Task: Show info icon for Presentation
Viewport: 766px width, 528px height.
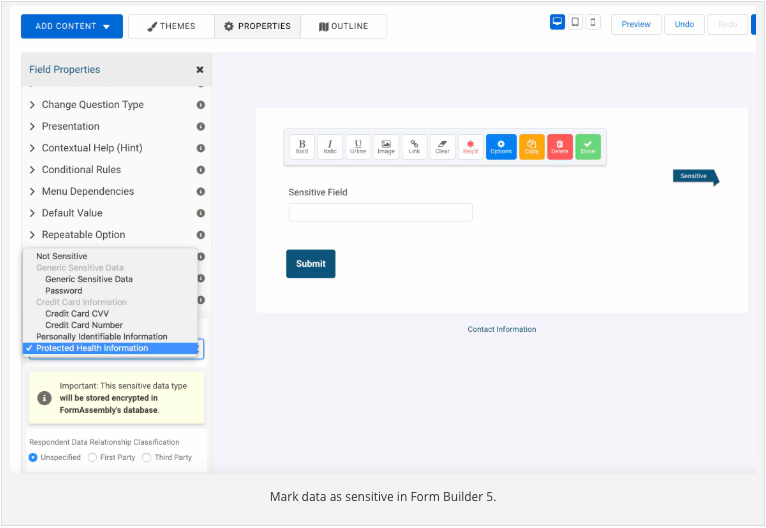Action: click(x=201, y=127)
